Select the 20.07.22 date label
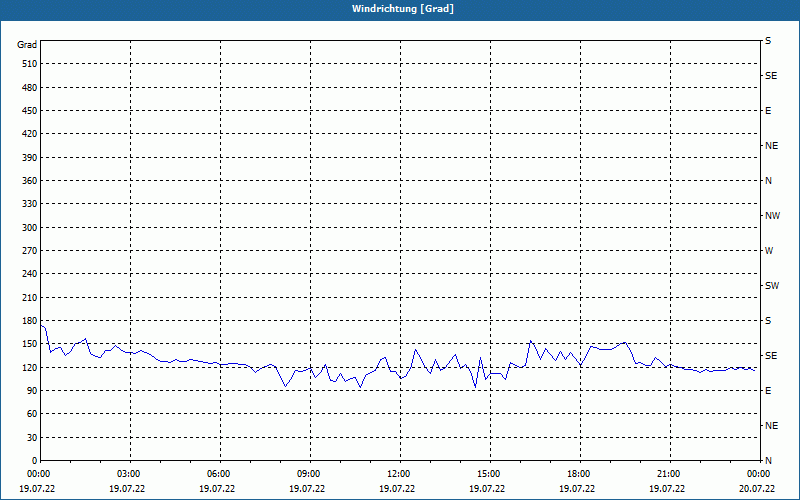The width and height of the screenshot is (800, 500). [757, 489]
